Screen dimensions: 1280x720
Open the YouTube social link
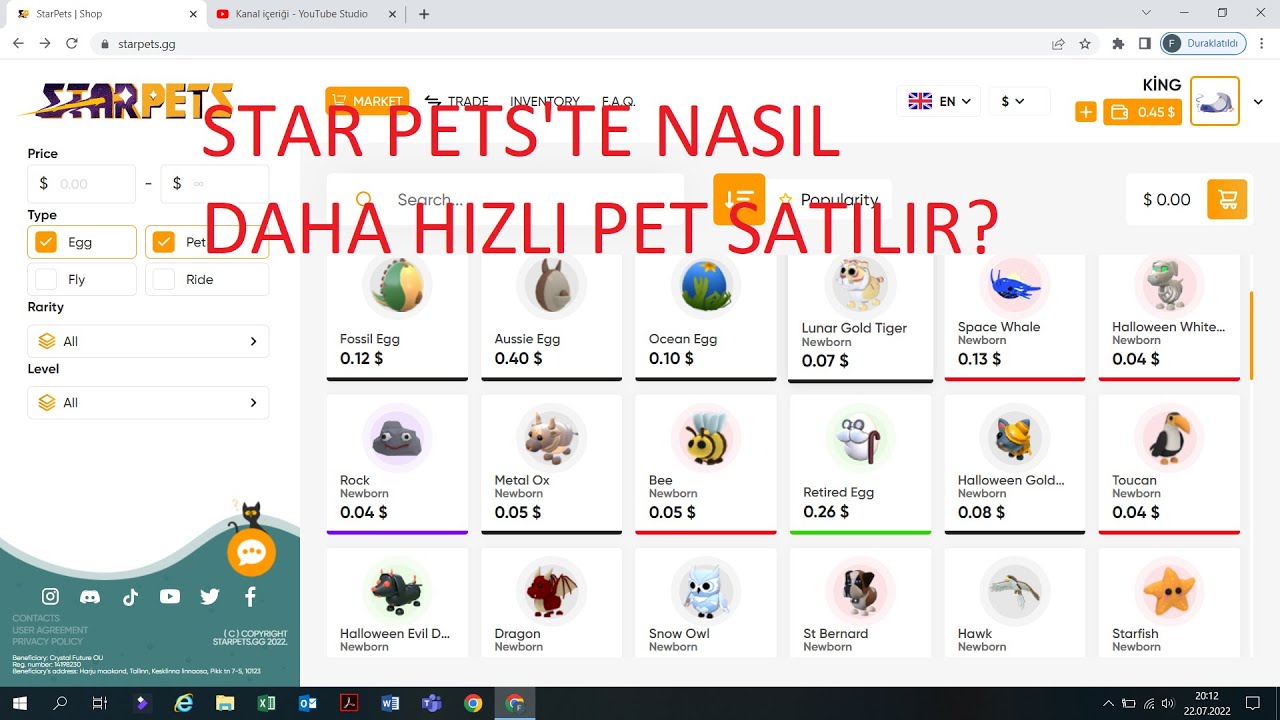(170, 597)
